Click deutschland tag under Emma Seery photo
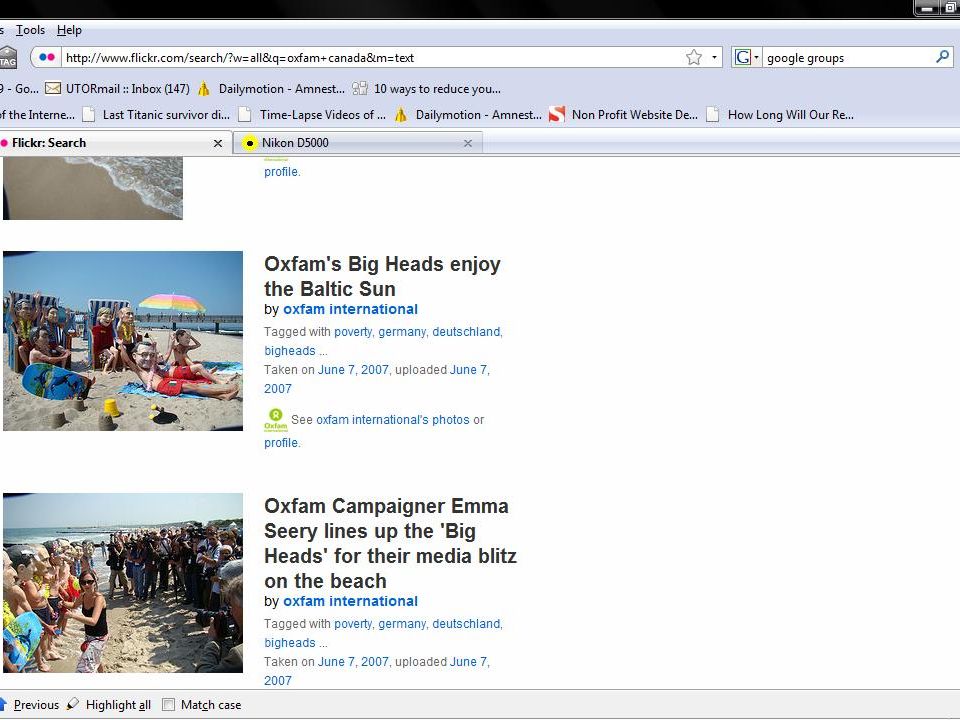The width and height of the screenshot is (960, 720). click(466, 624)
